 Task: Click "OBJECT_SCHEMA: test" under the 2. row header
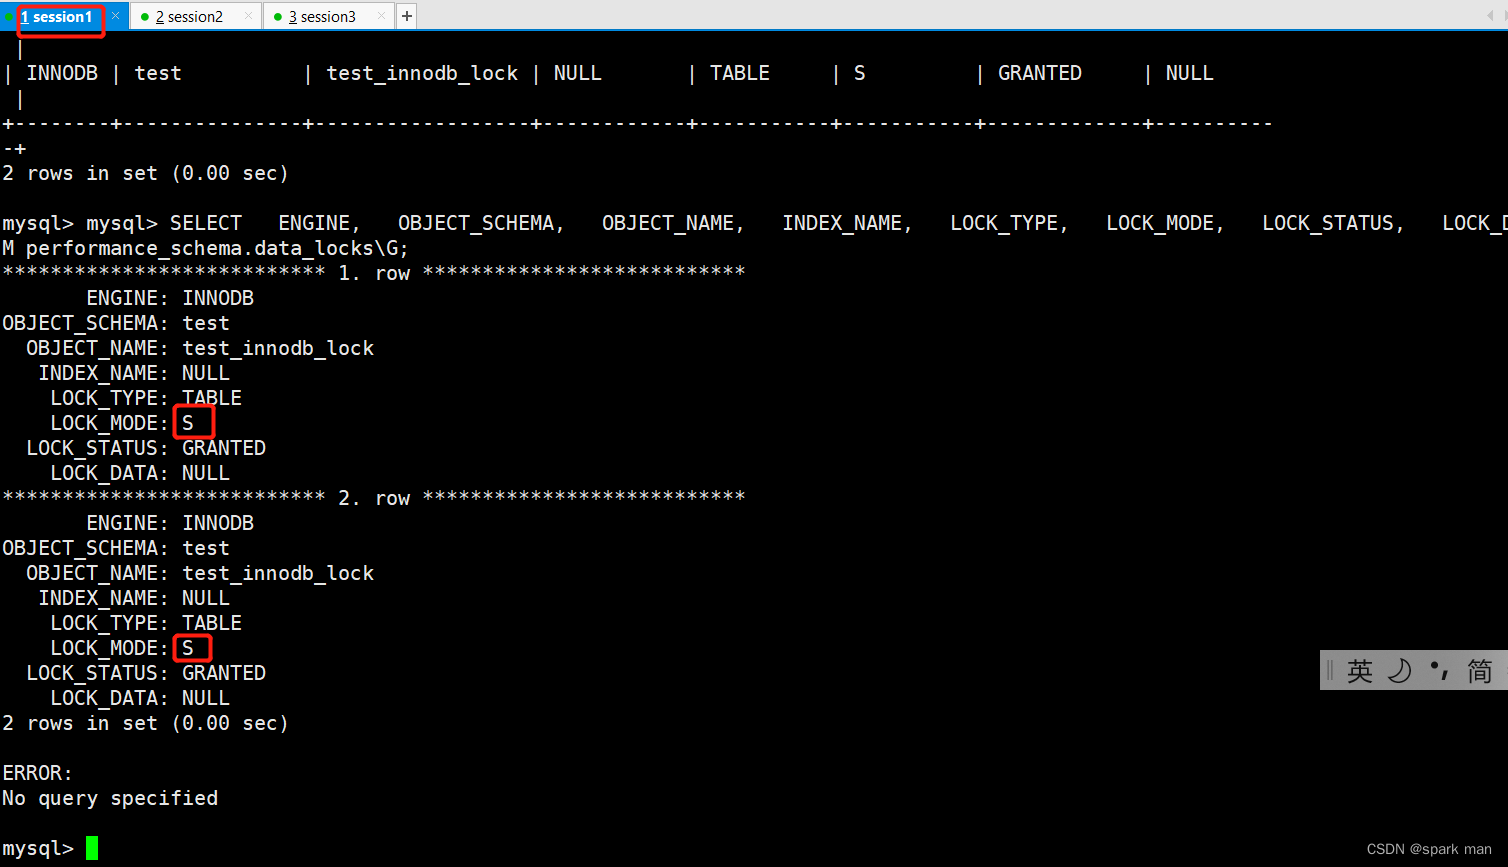(116, 548)
